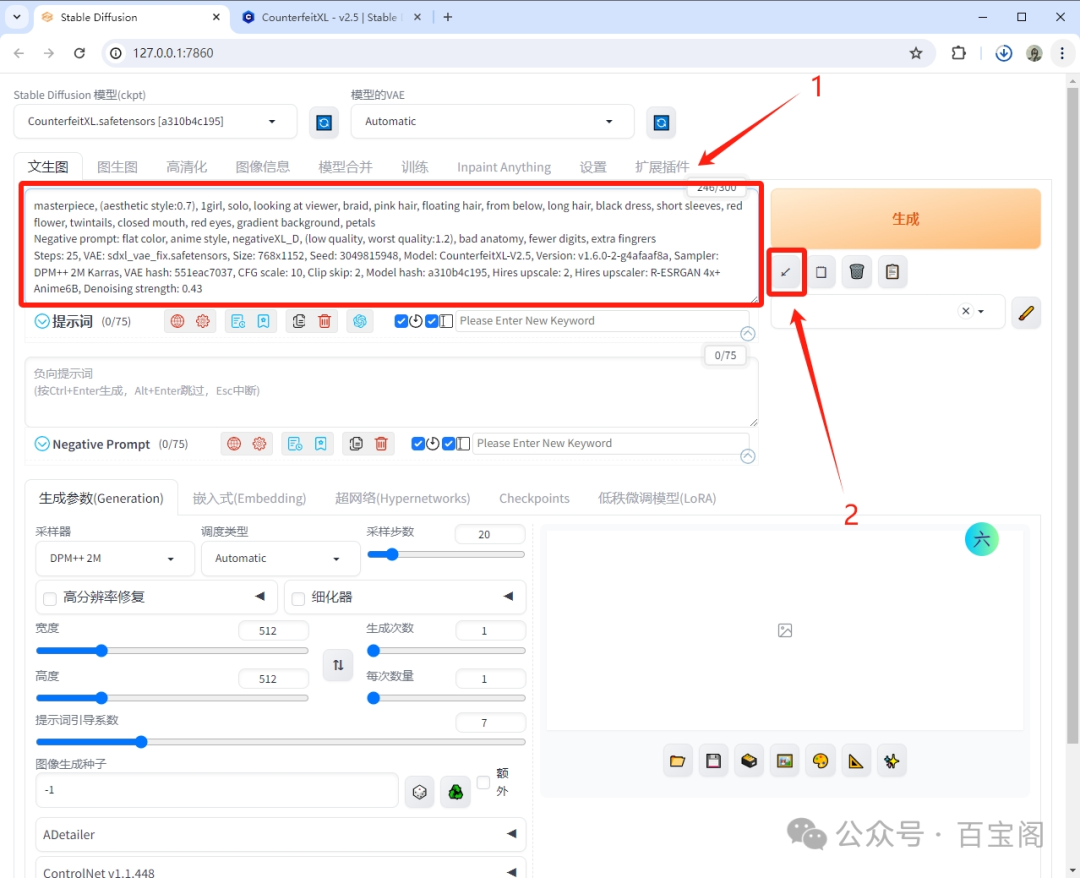The image size is (1080, 878).
Task: Open the styles dropdown arrow beside the pencil button
Action: (982, 311)
